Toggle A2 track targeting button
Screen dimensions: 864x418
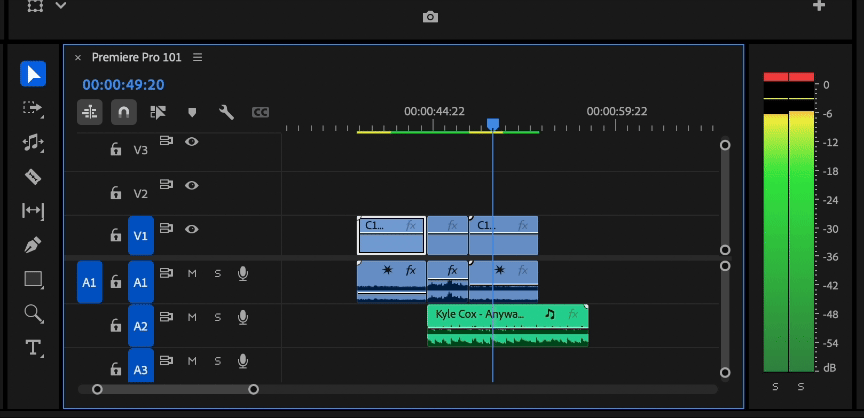141,326
